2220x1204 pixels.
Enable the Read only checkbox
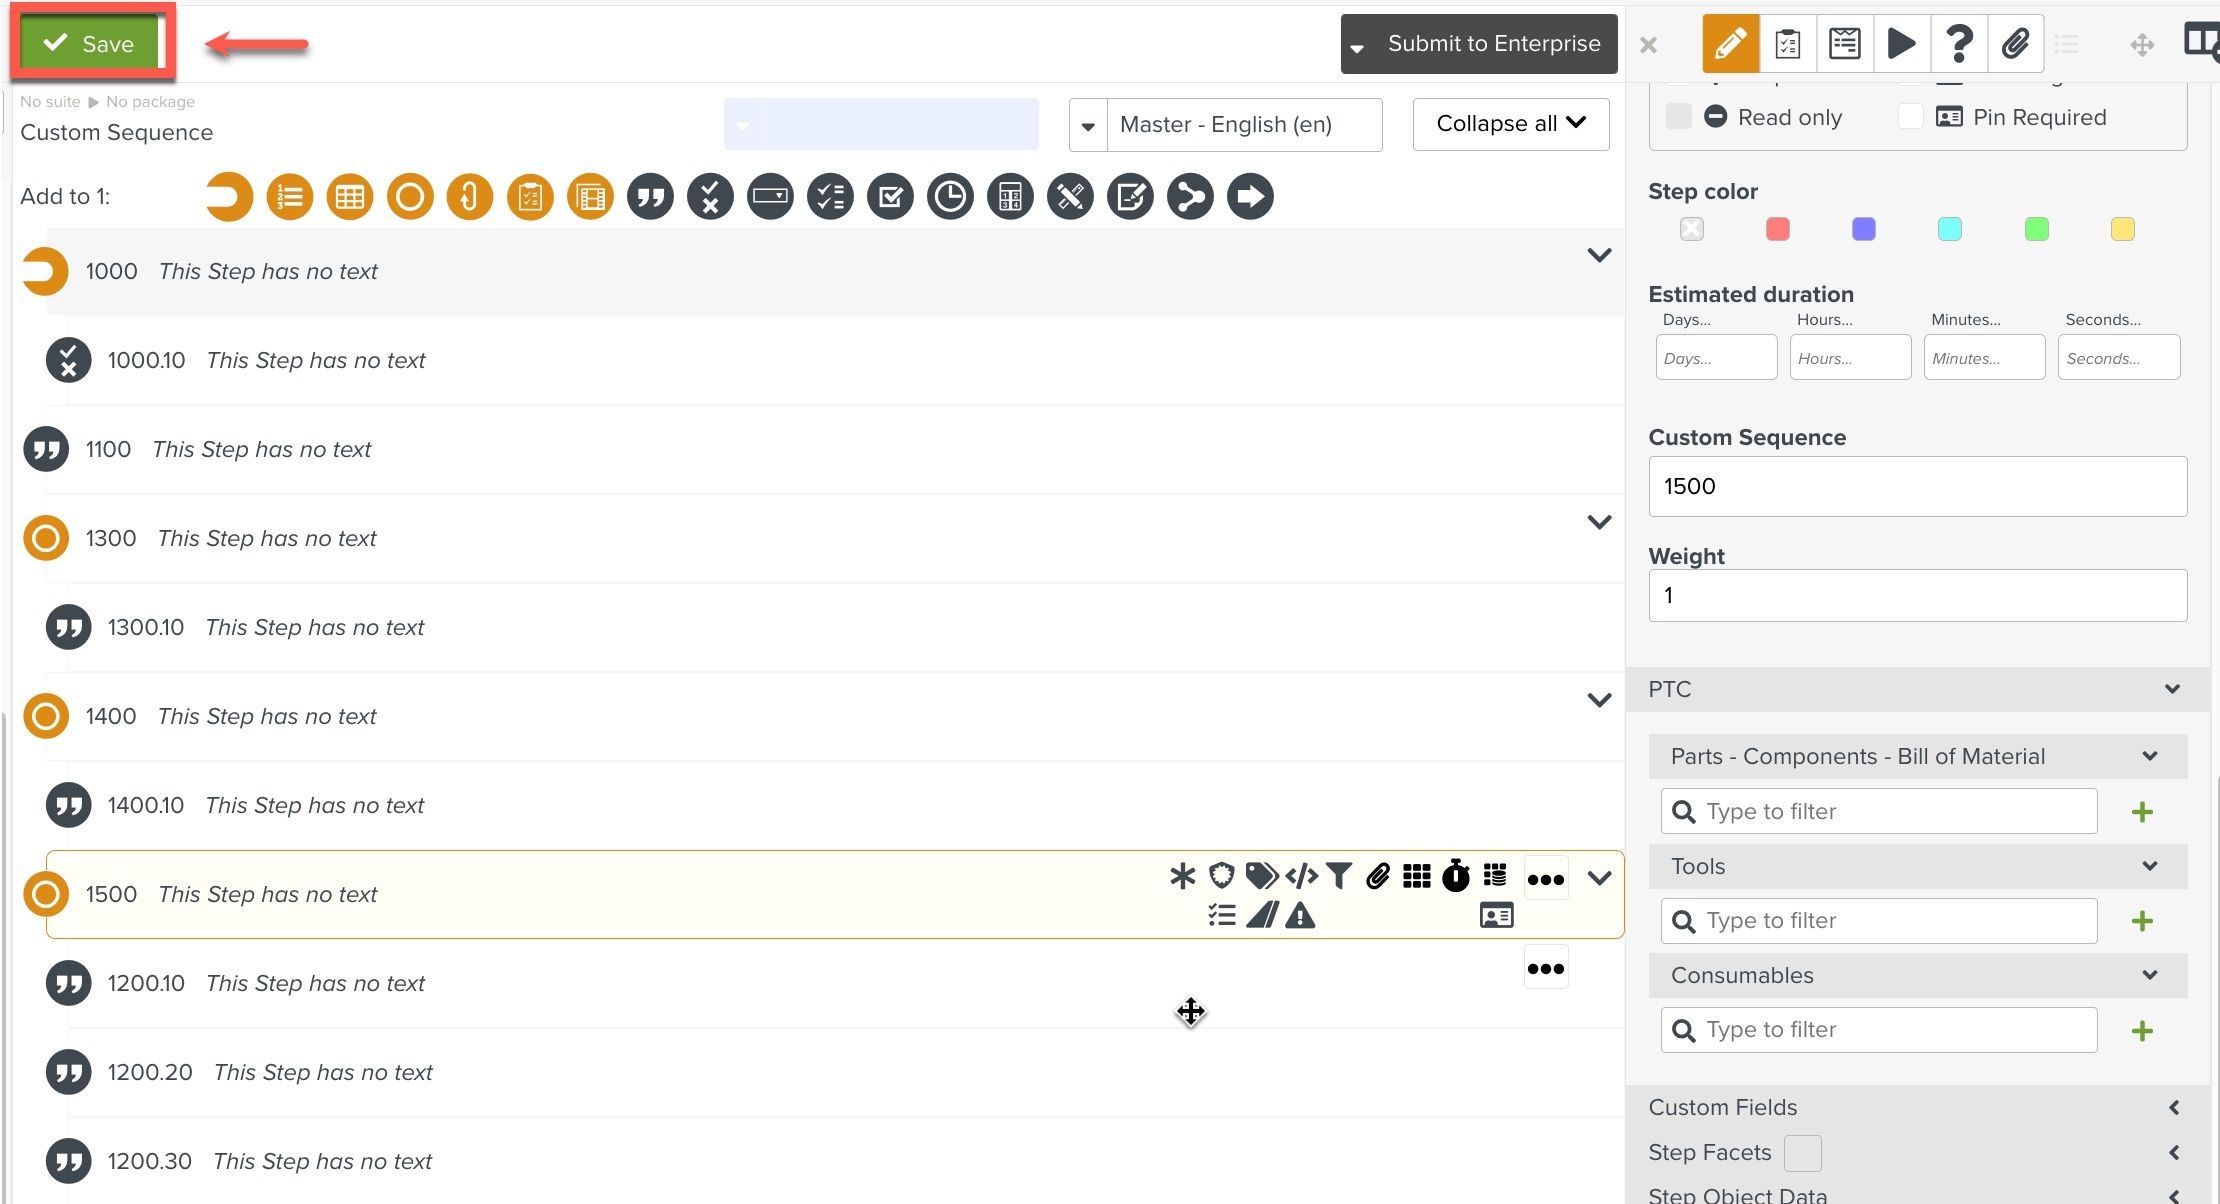click(x=1679, y=117)
